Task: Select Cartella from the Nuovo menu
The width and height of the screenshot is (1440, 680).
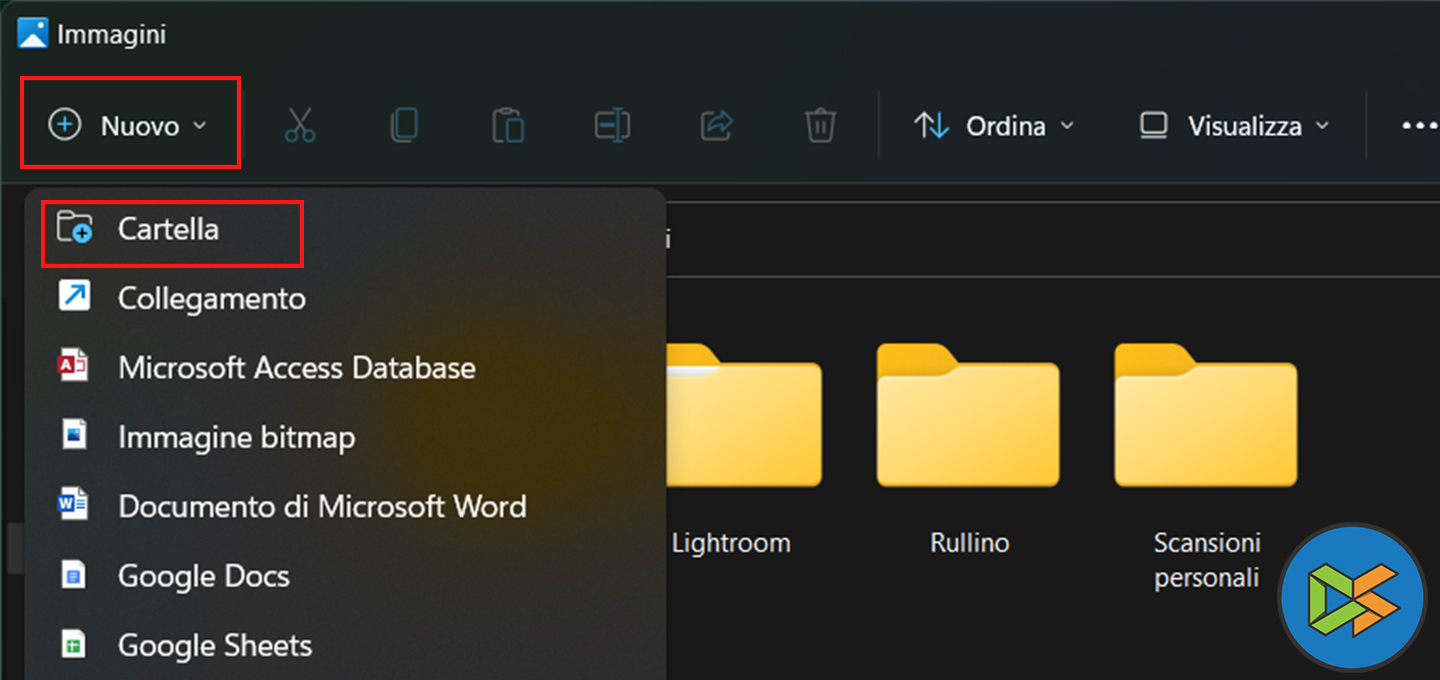Action: 168,229
